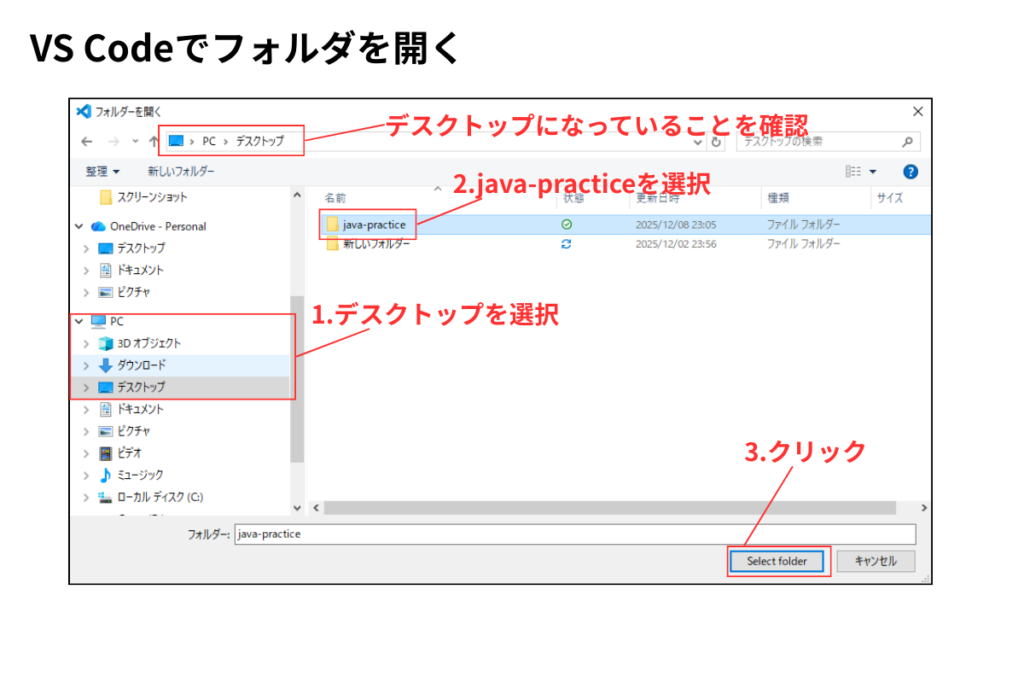Click the 新しいフォルダー toolbar button

tap(182, 172)
